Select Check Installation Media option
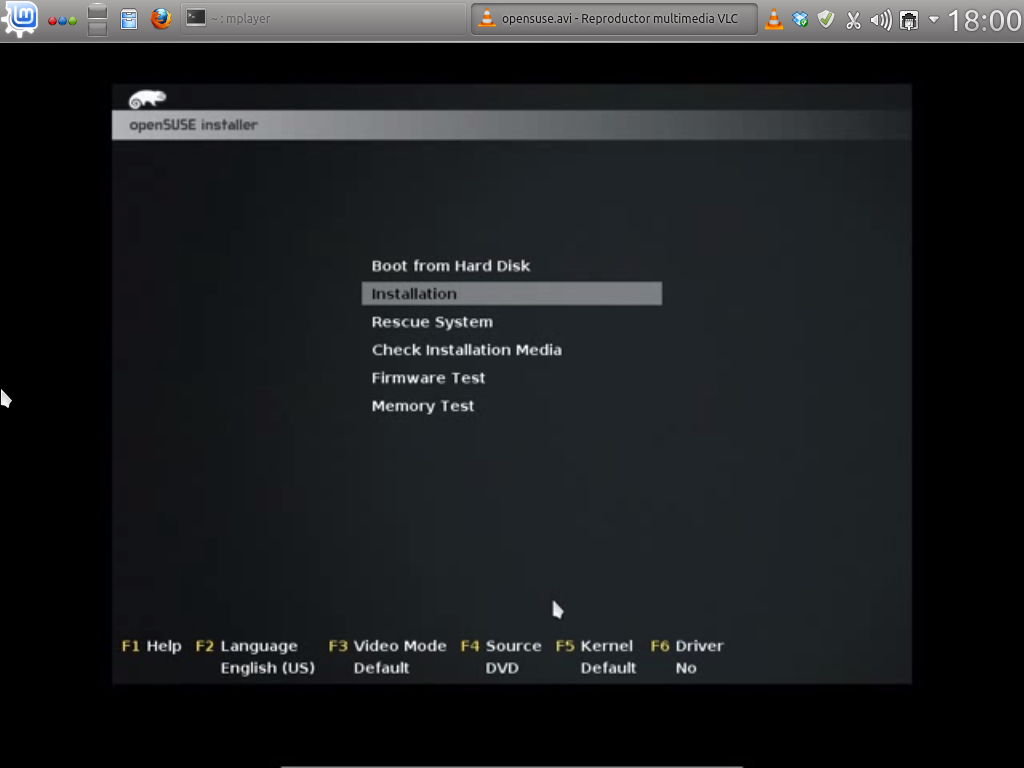 (x=466, y=350)
